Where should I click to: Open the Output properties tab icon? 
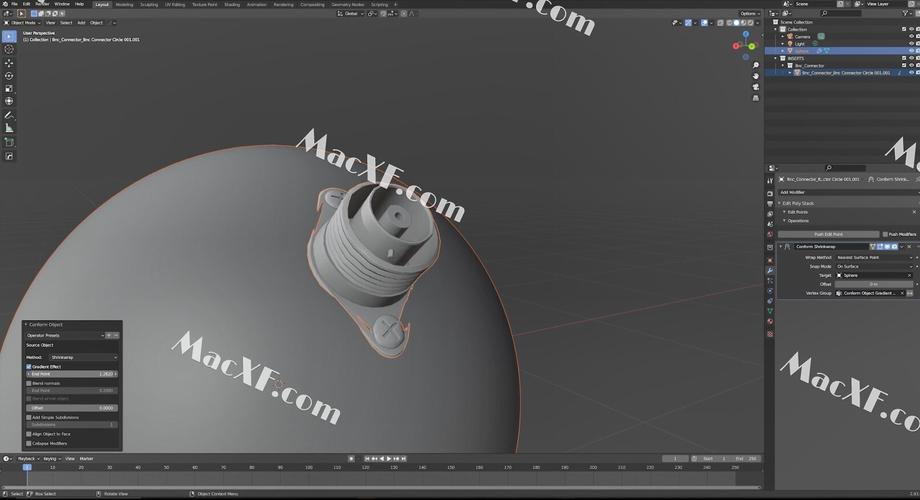click(770, 204)
